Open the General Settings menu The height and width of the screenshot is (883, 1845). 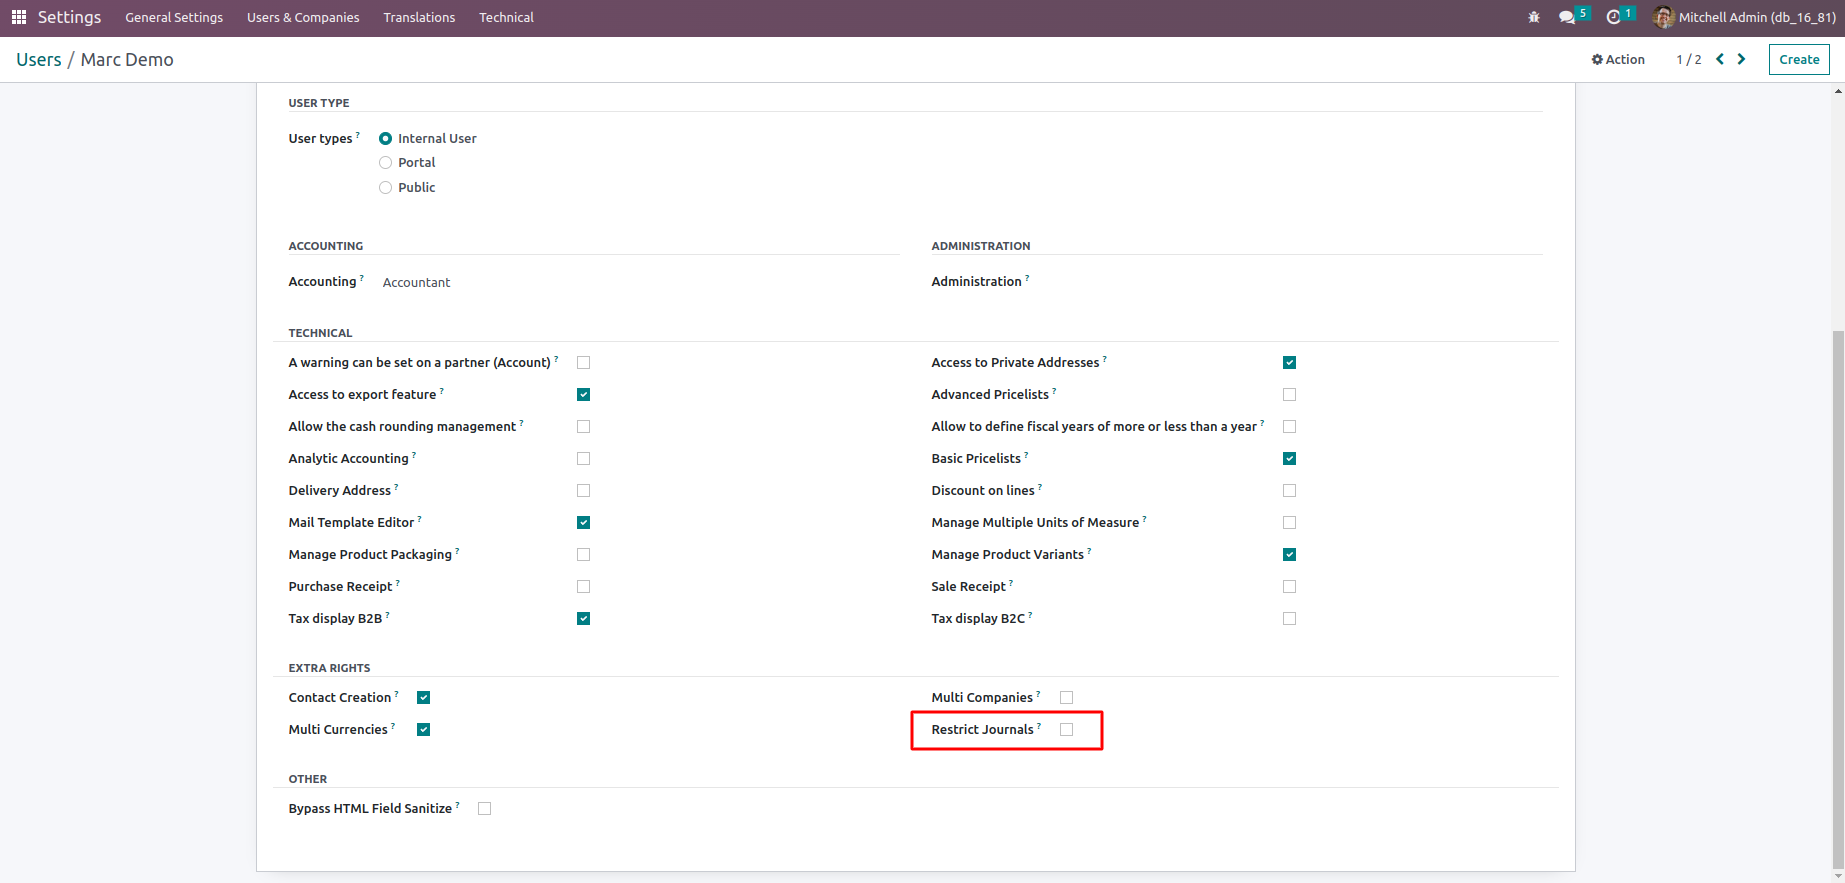(x=174, y=17)
